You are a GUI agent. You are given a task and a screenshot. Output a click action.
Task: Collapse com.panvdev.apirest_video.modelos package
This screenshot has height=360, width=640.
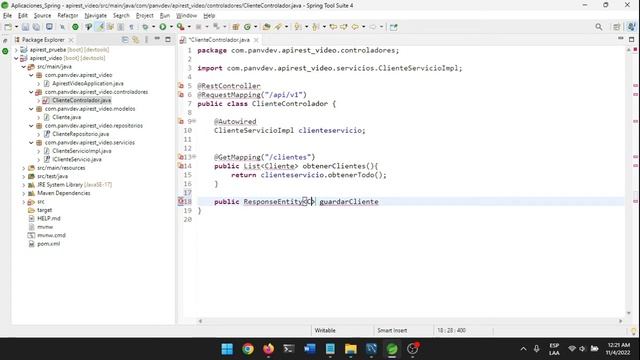(31, 109)
